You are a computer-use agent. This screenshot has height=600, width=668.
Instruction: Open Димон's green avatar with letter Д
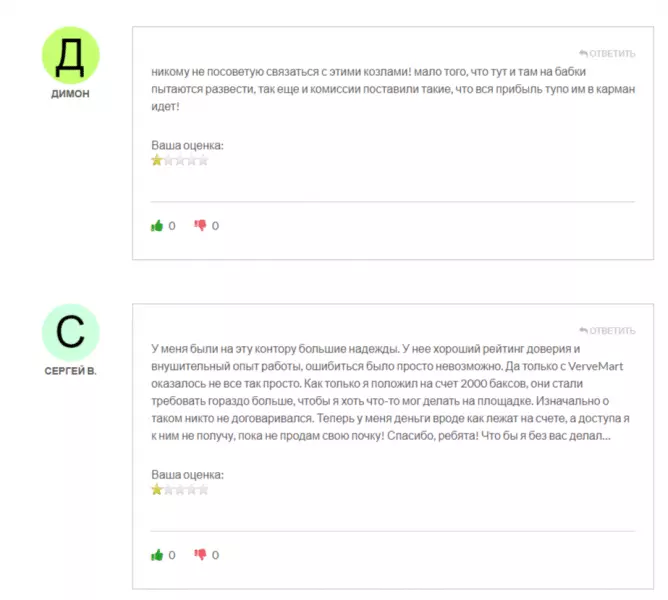point(71,55)
